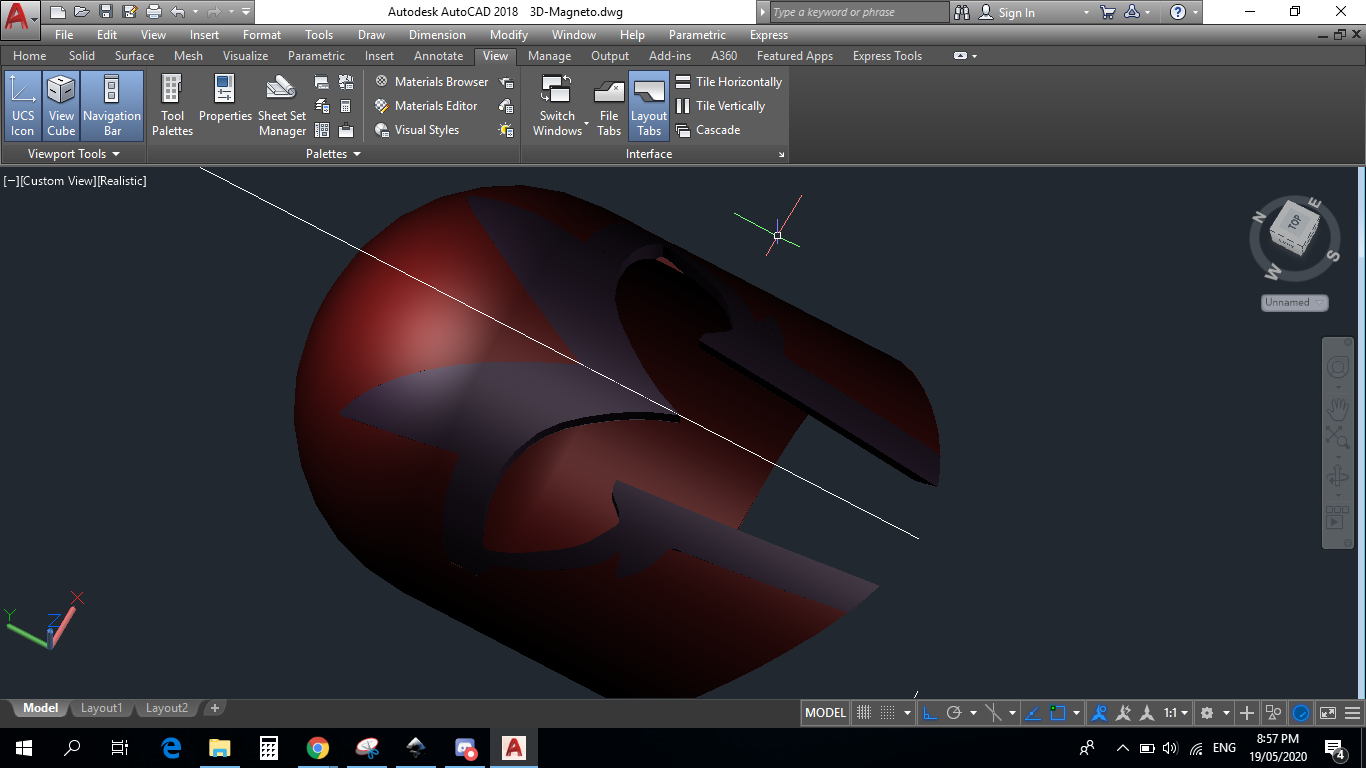Screen dimensions: 1366x768
Task: Click the Save icon in quick access toolbar
Action: tap(105, 12)
